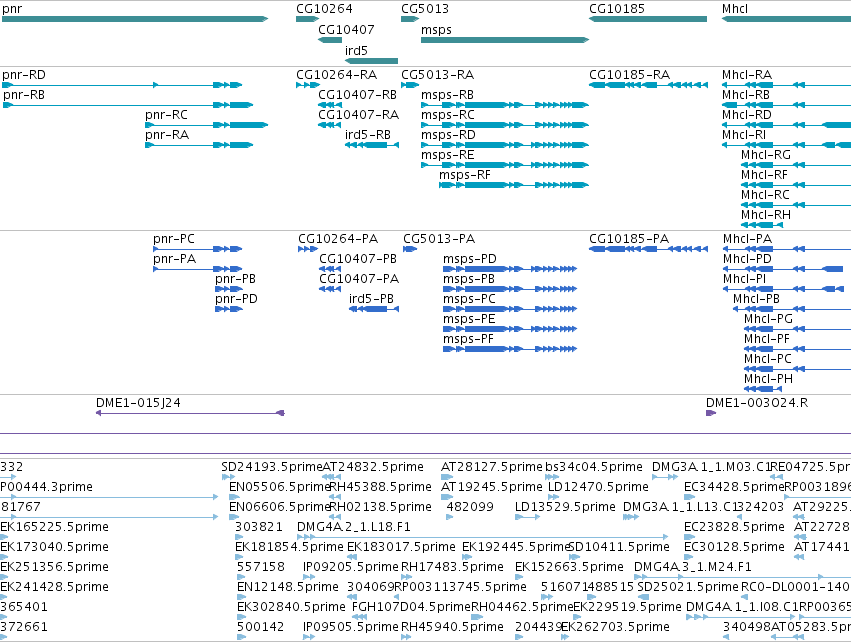Click the msps gene name label
This screenshot has width=851, height=642.
coord(436,30)
